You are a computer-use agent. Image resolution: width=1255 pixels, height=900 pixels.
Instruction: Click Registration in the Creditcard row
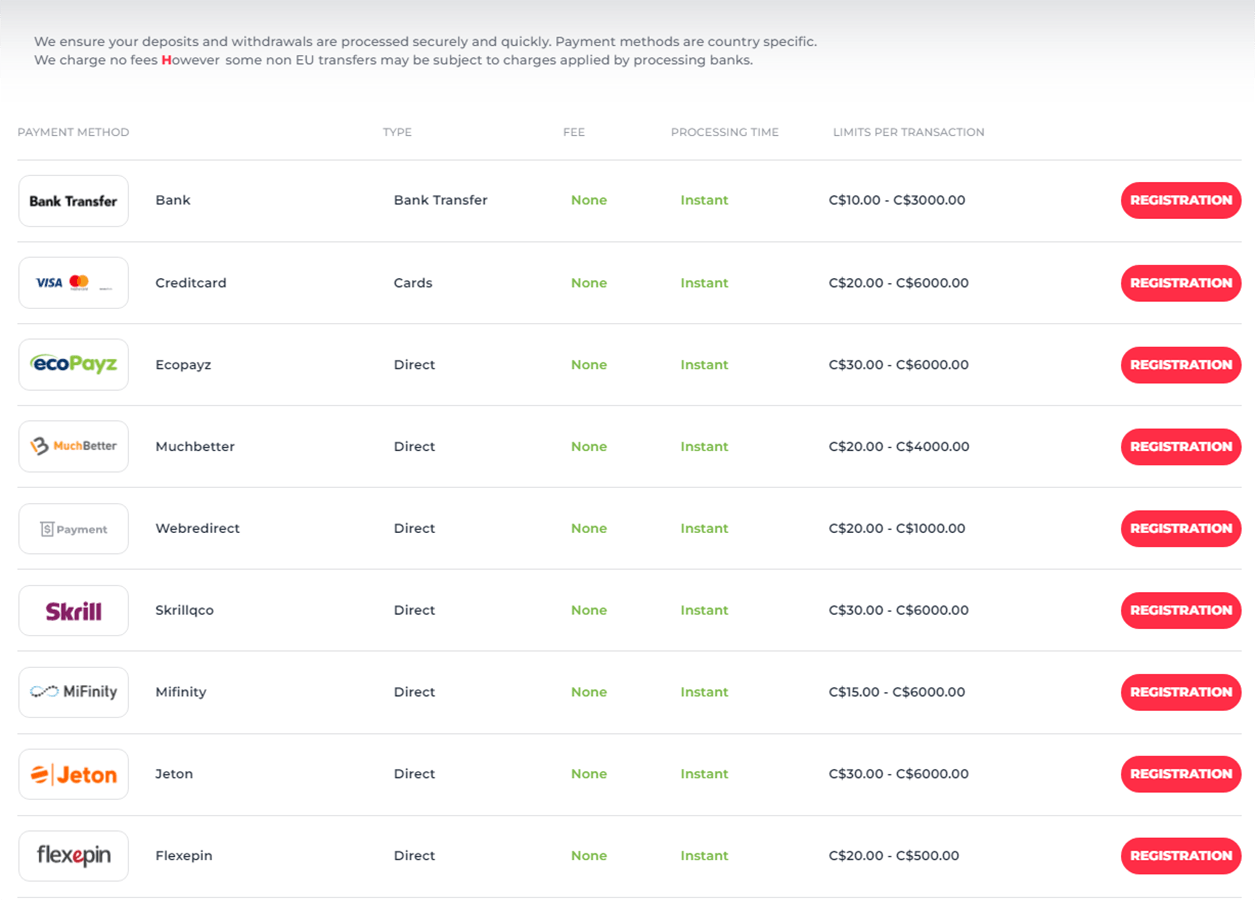pos(1180,283)
